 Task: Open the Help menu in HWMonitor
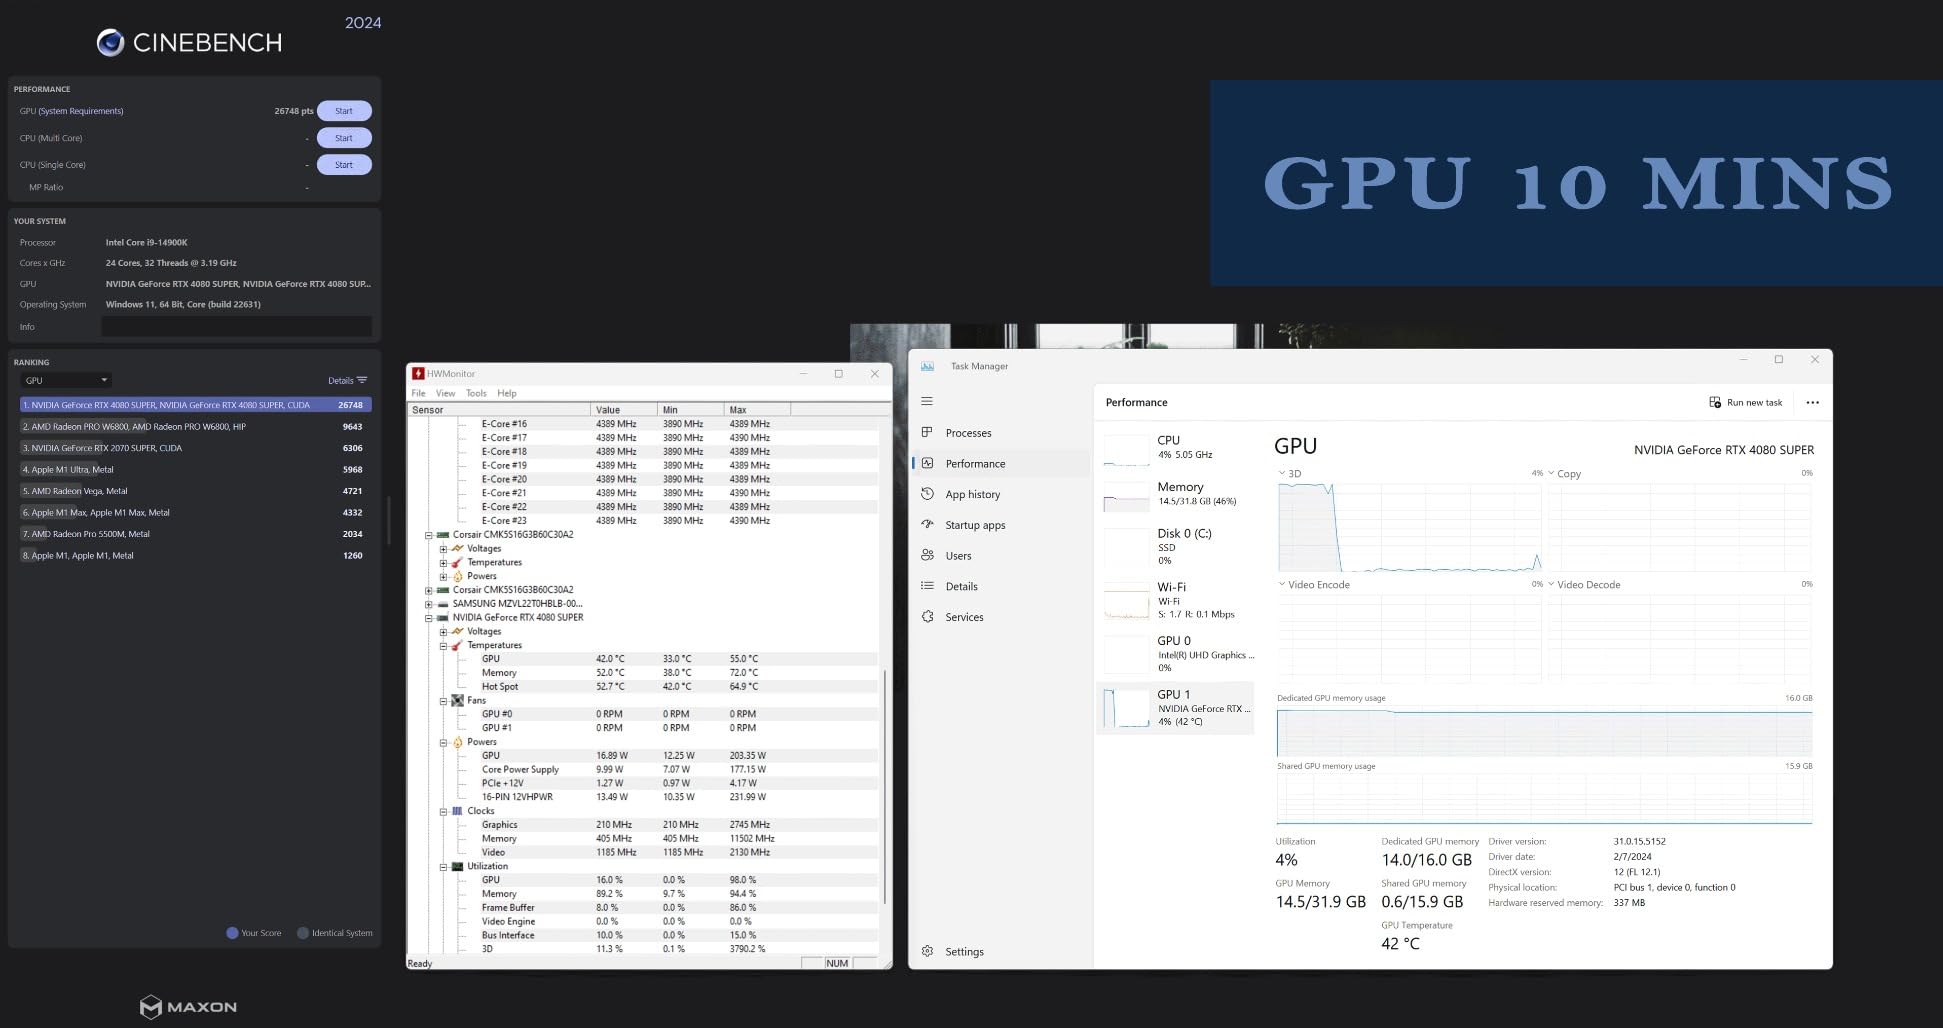507,393
